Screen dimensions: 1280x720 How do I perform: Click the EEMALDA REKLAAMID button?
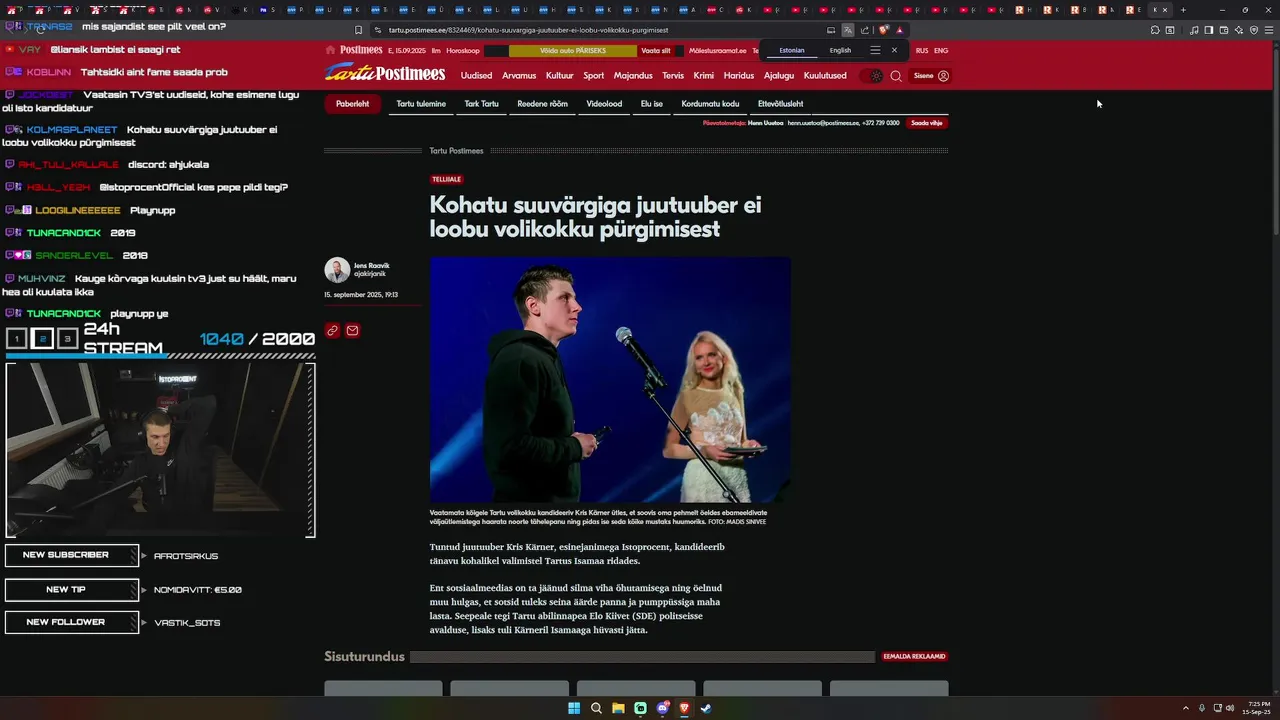pyautogui.click(x=914, y=657)
